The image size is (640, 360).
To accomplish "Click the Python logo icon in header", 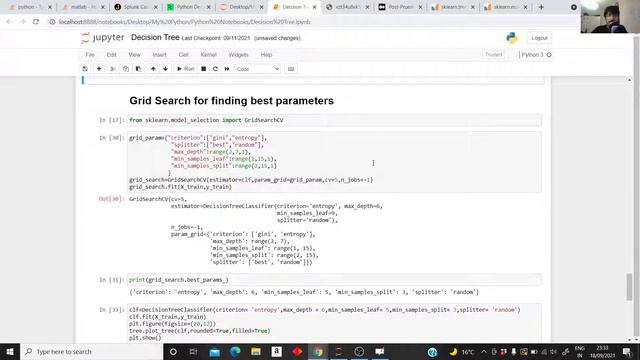I will pyautogui.click(x=512, y=38).
